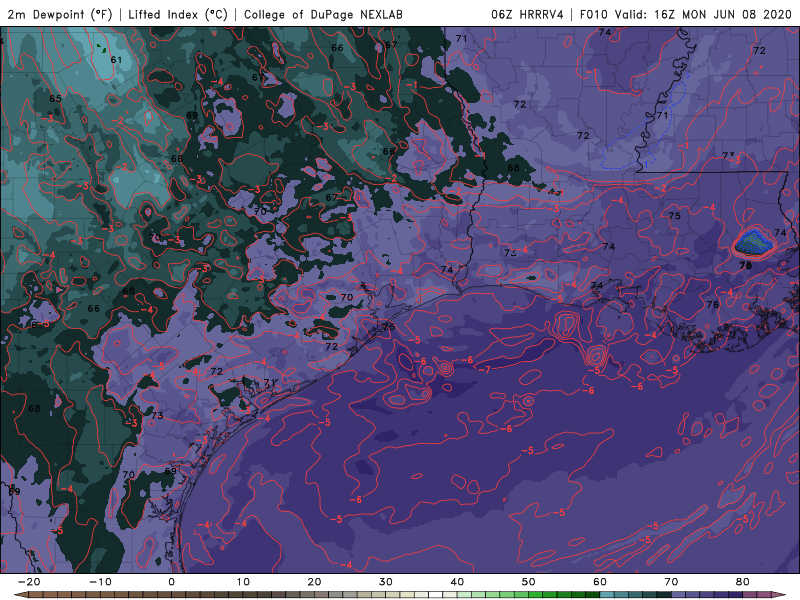This screenshot has width=800, height=600.
Task: Click the 0 tick label on the colorbar
Action: (171, 582)
